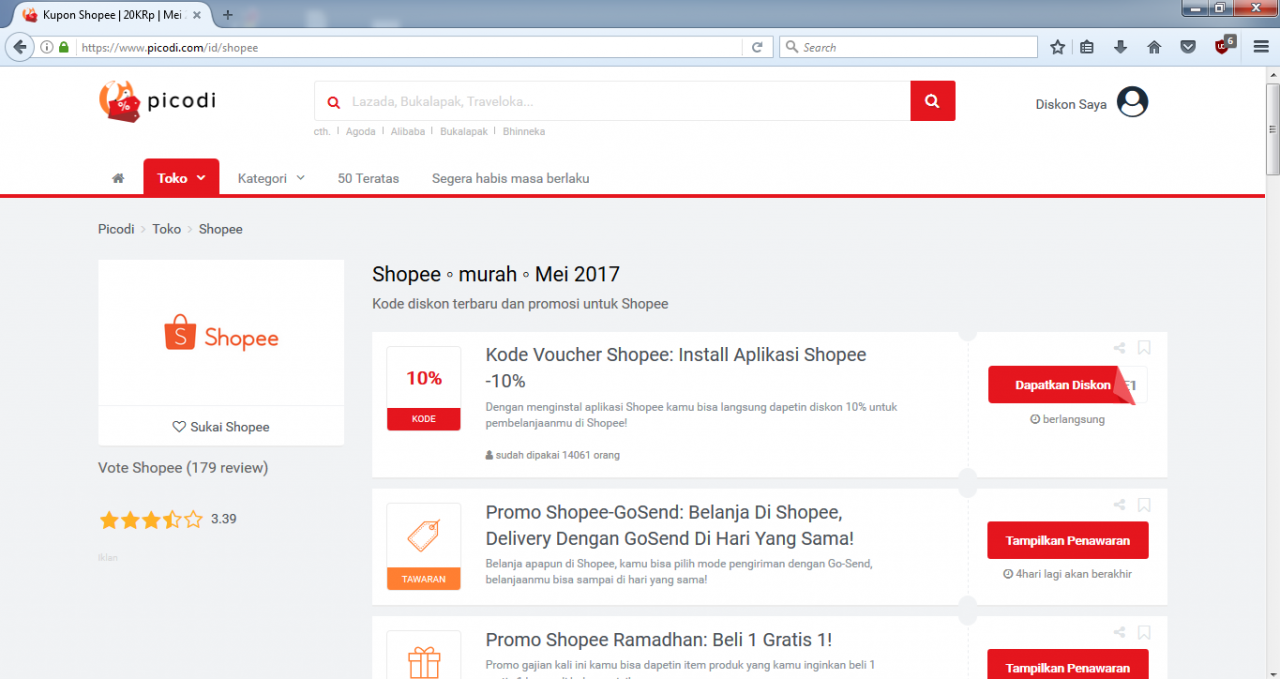
Task: Click the uBlock extension icon
Action: (1223, 46)
